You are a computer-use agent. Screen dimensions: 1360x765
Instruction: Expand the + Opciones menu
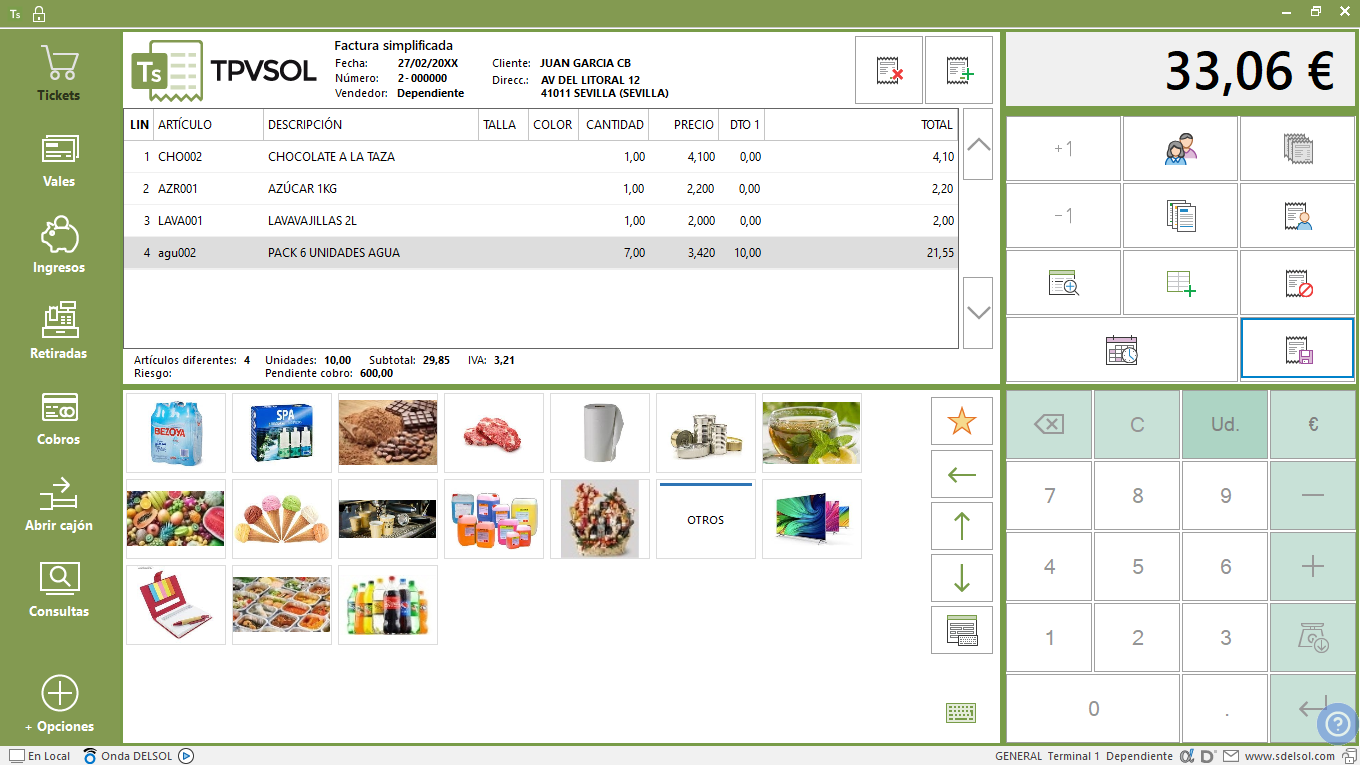[x=59, y=705]
